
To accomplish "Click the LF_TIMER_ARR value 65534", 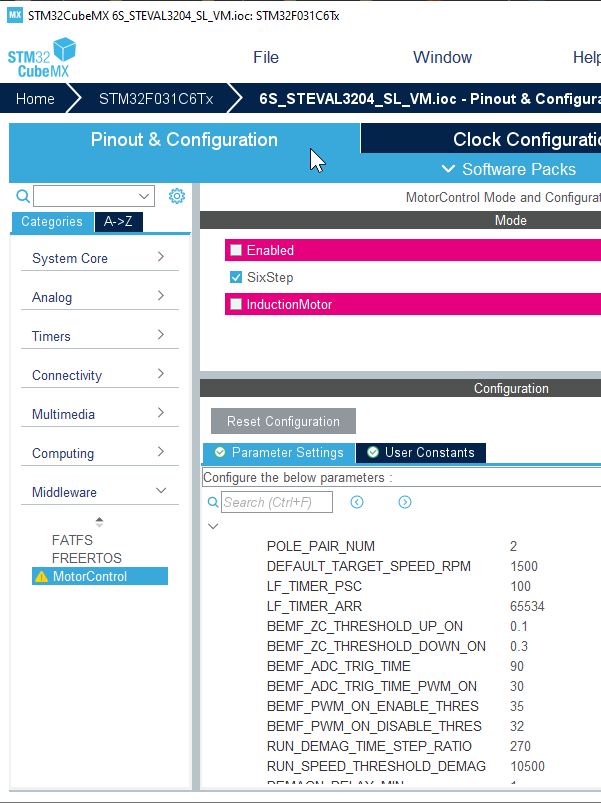I will [x=527, y=606].
